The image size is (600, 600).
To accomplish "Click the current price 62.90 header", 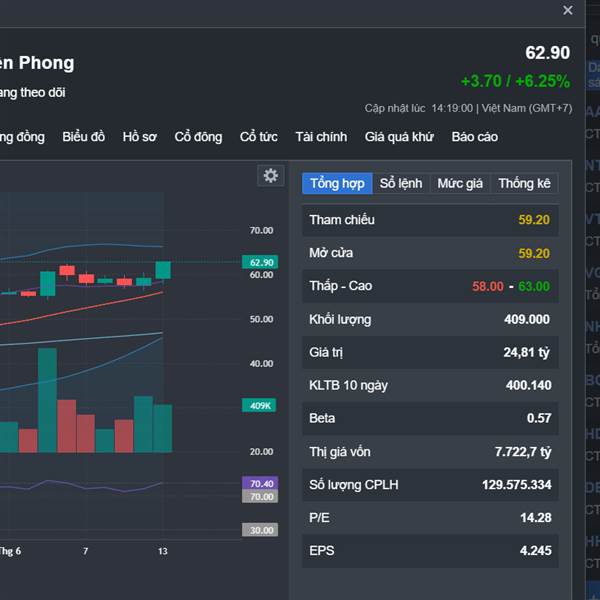I will click(x=547, y=52).
